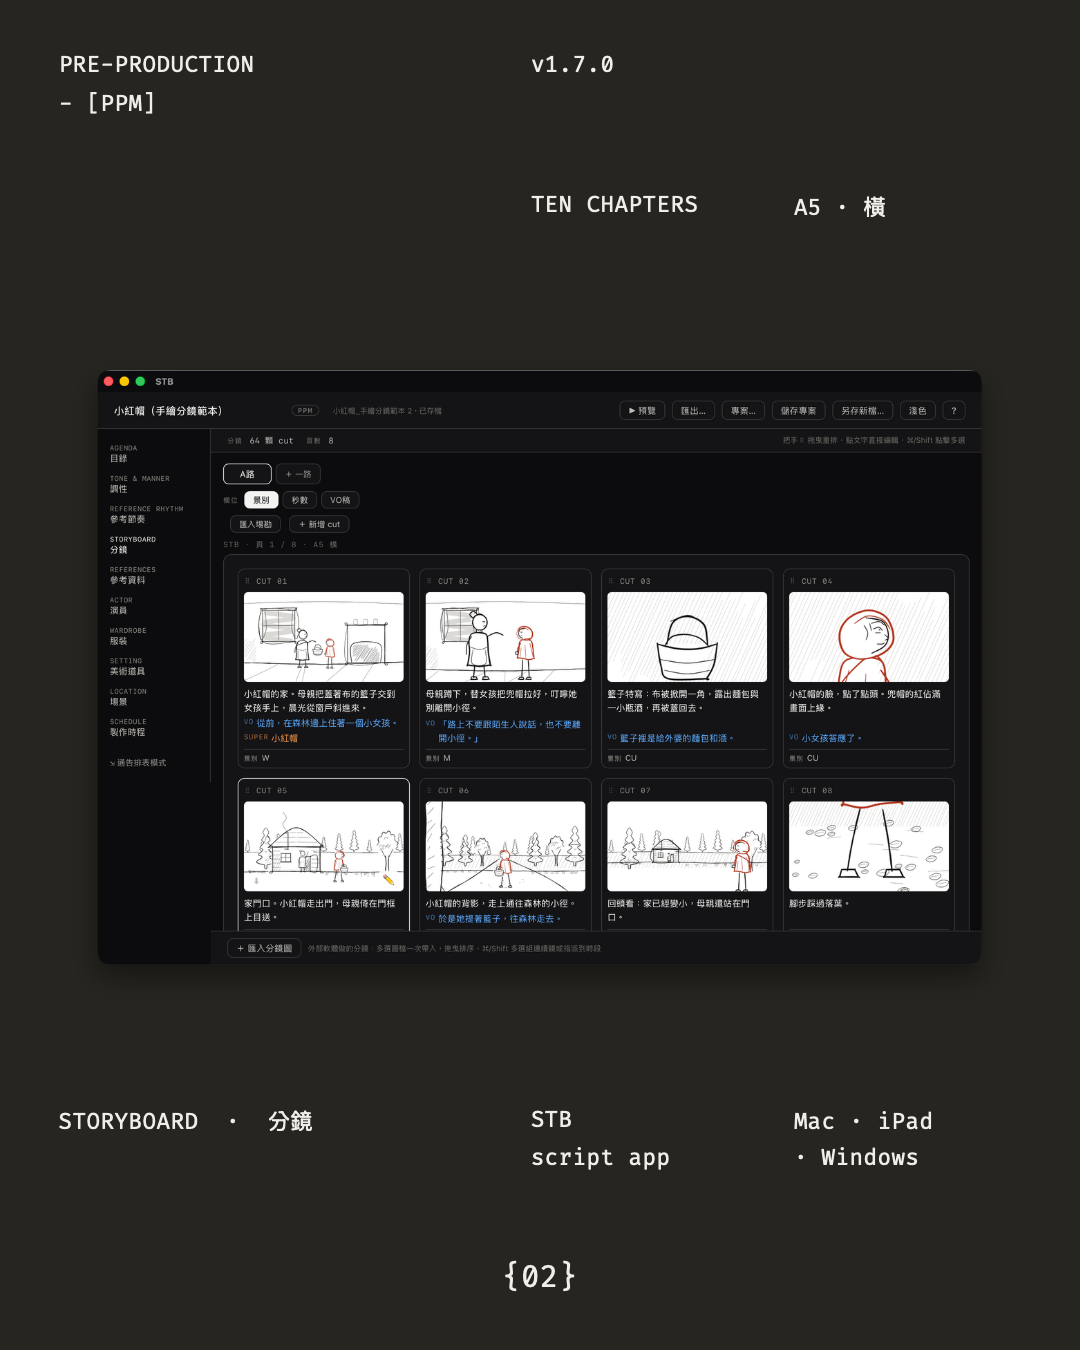Select the CUT 08 footsteps image

click(x=869, y=846)
